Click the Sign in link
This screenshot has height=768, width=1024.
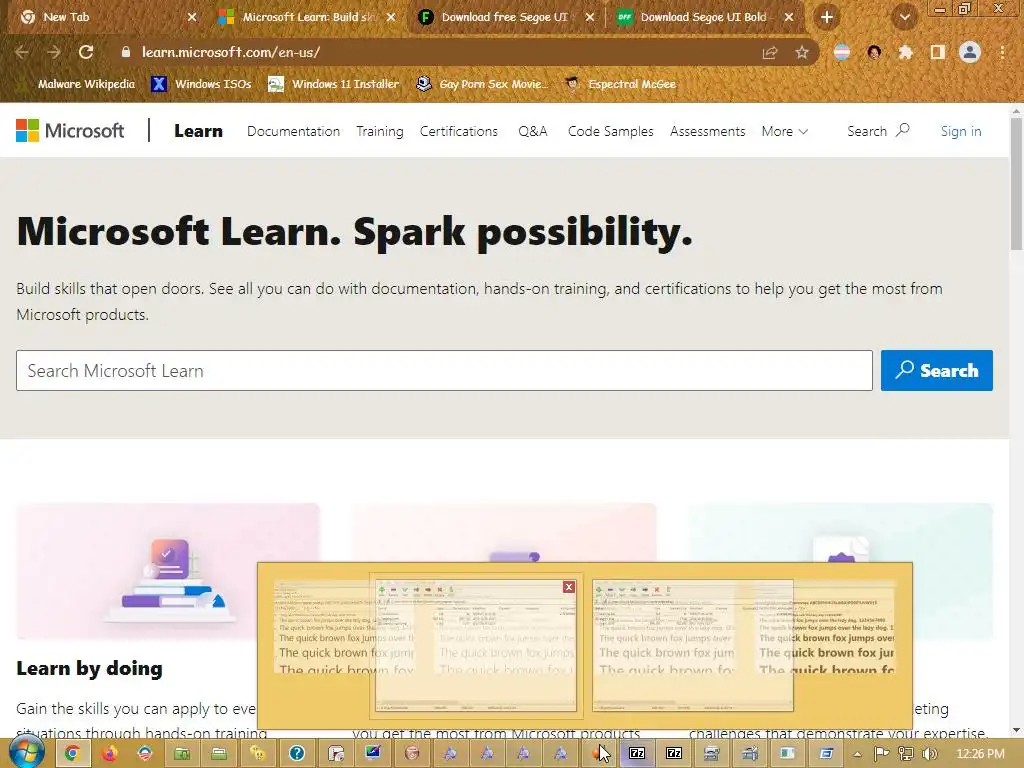961,131
